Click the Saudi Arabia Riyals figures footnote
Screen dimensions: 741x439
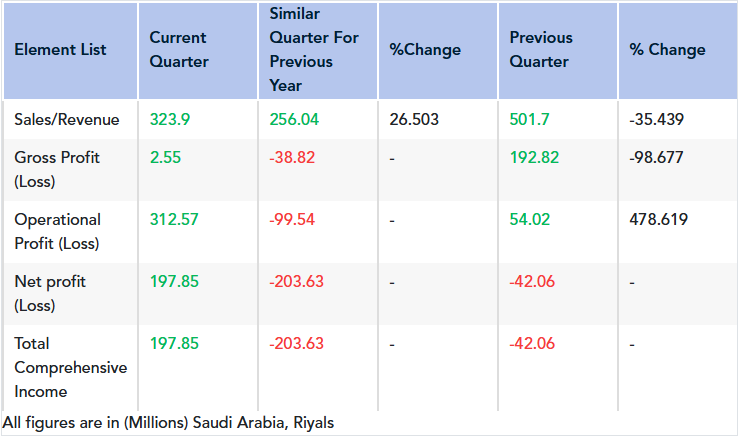(168, 423)
